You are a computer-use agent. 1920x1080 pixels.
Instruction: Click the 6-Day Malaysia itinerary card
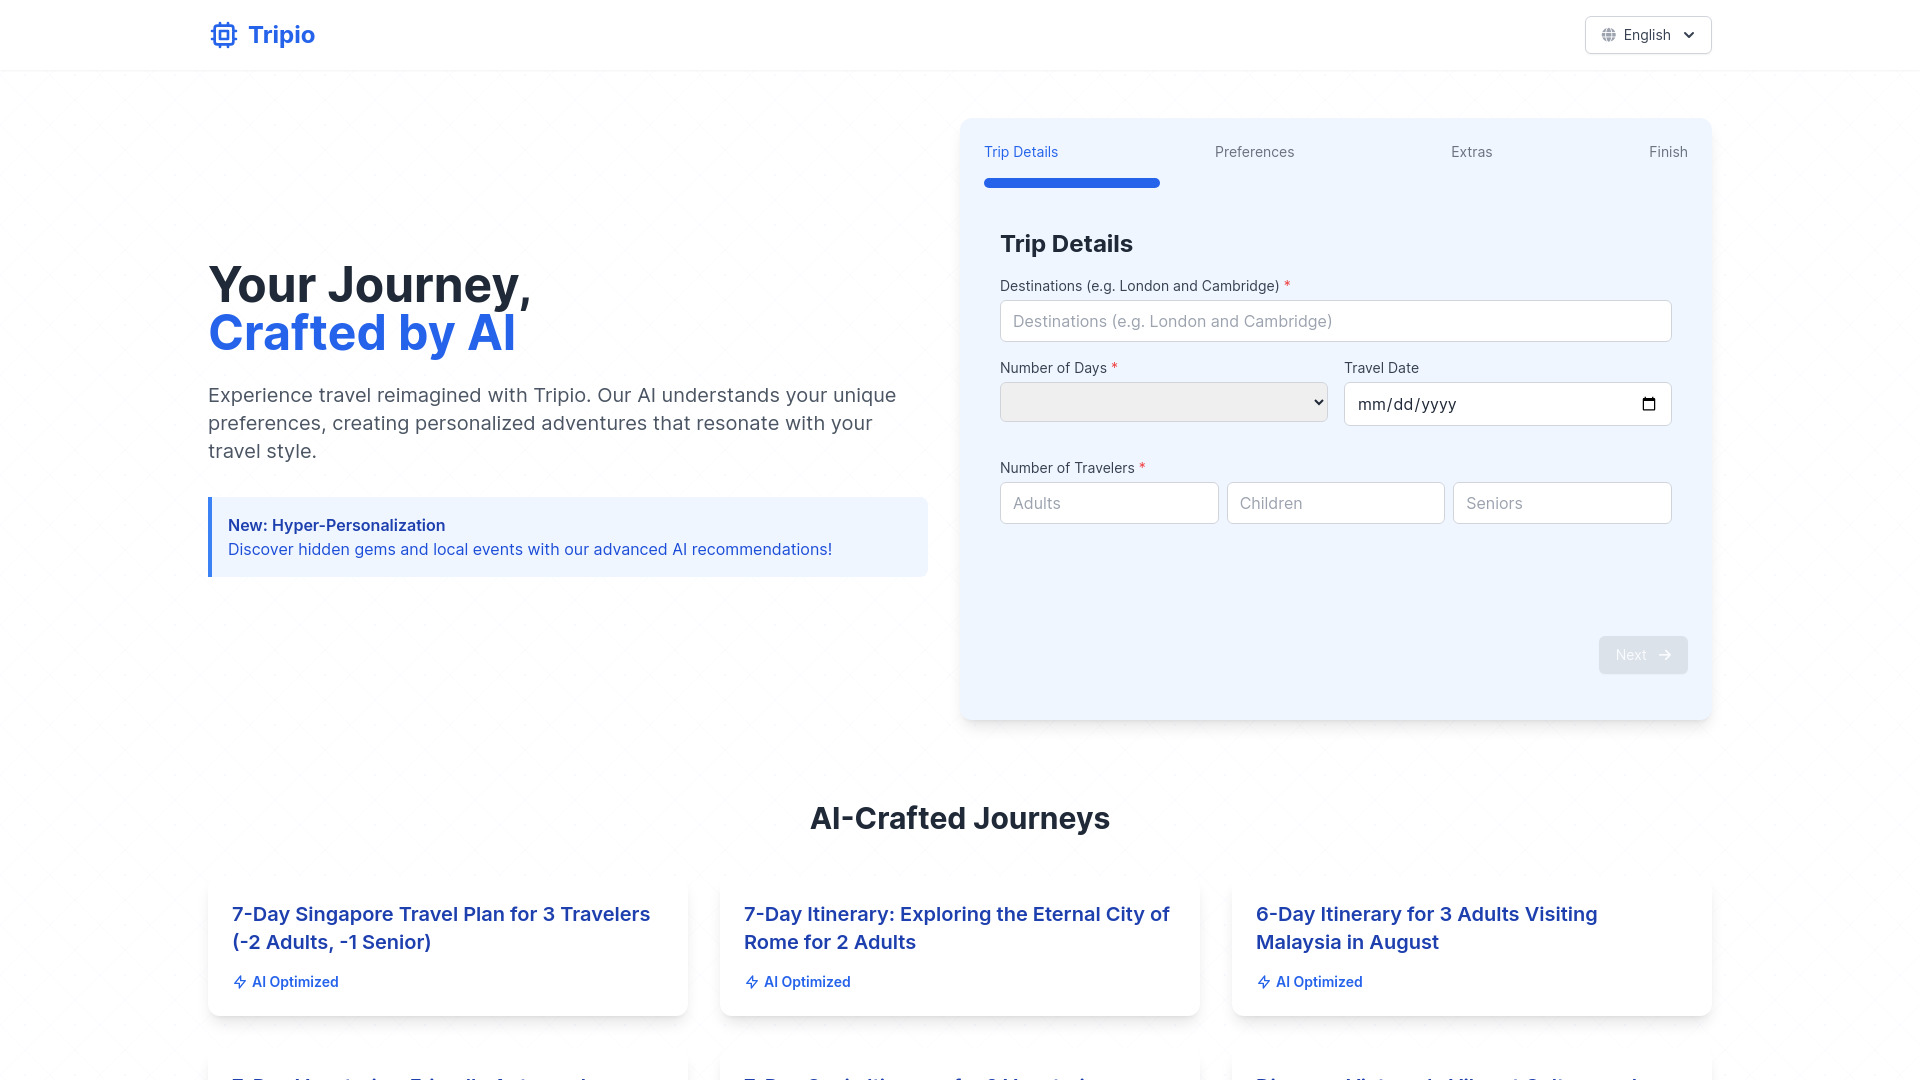[x=1472, y=945]
